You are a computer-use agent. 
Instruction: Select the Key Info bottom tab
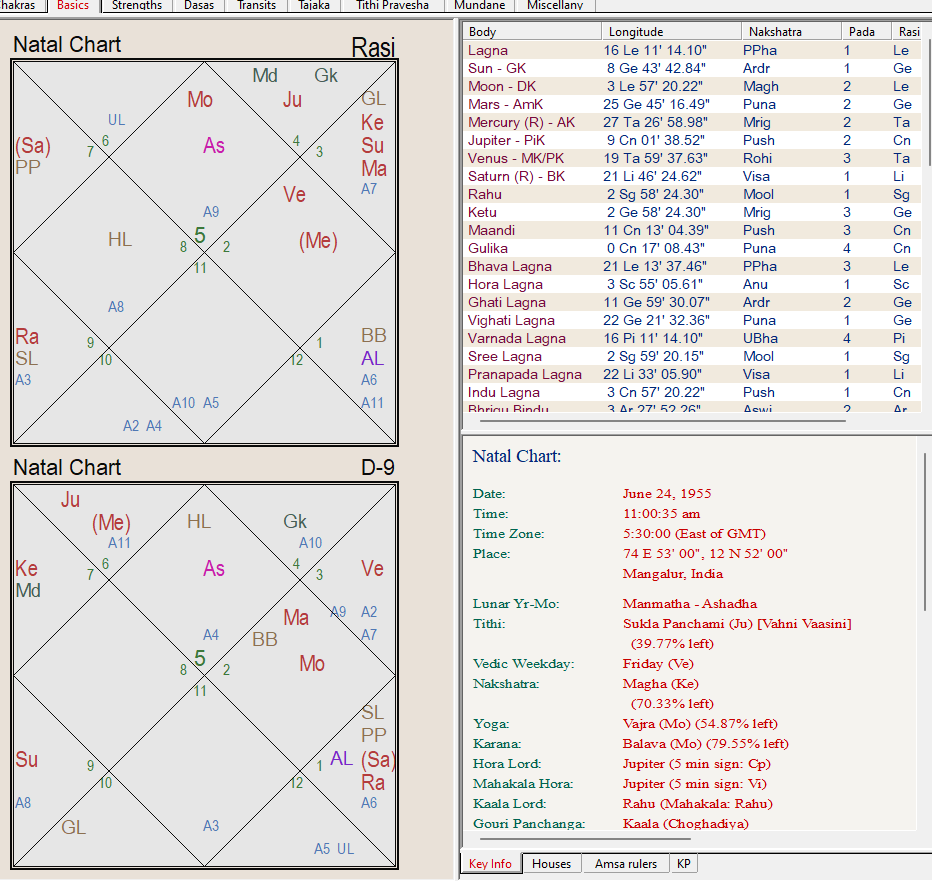coord(490,864)
